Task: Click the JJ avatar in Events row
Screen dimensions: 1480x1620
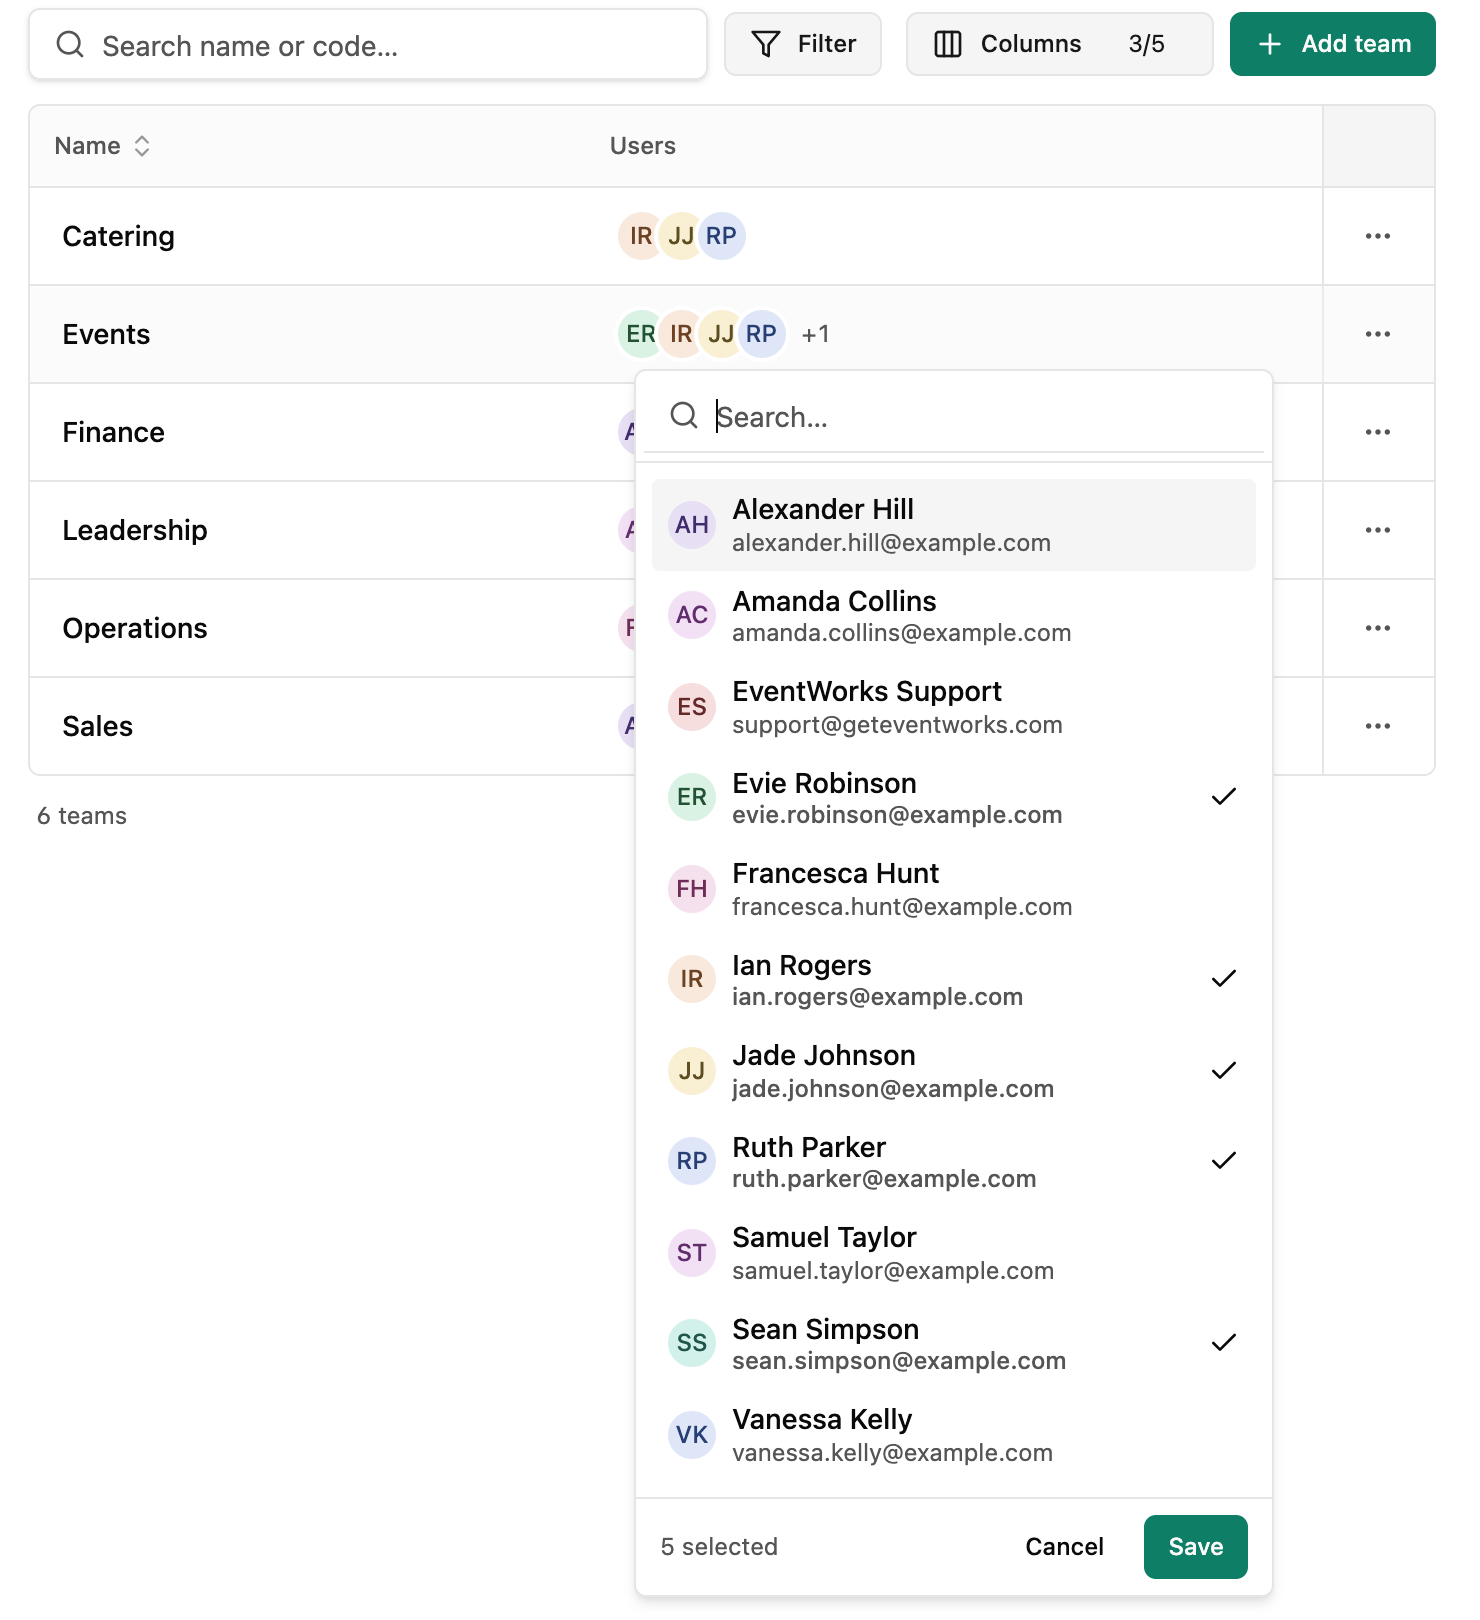Action: (x=721, y=334)
